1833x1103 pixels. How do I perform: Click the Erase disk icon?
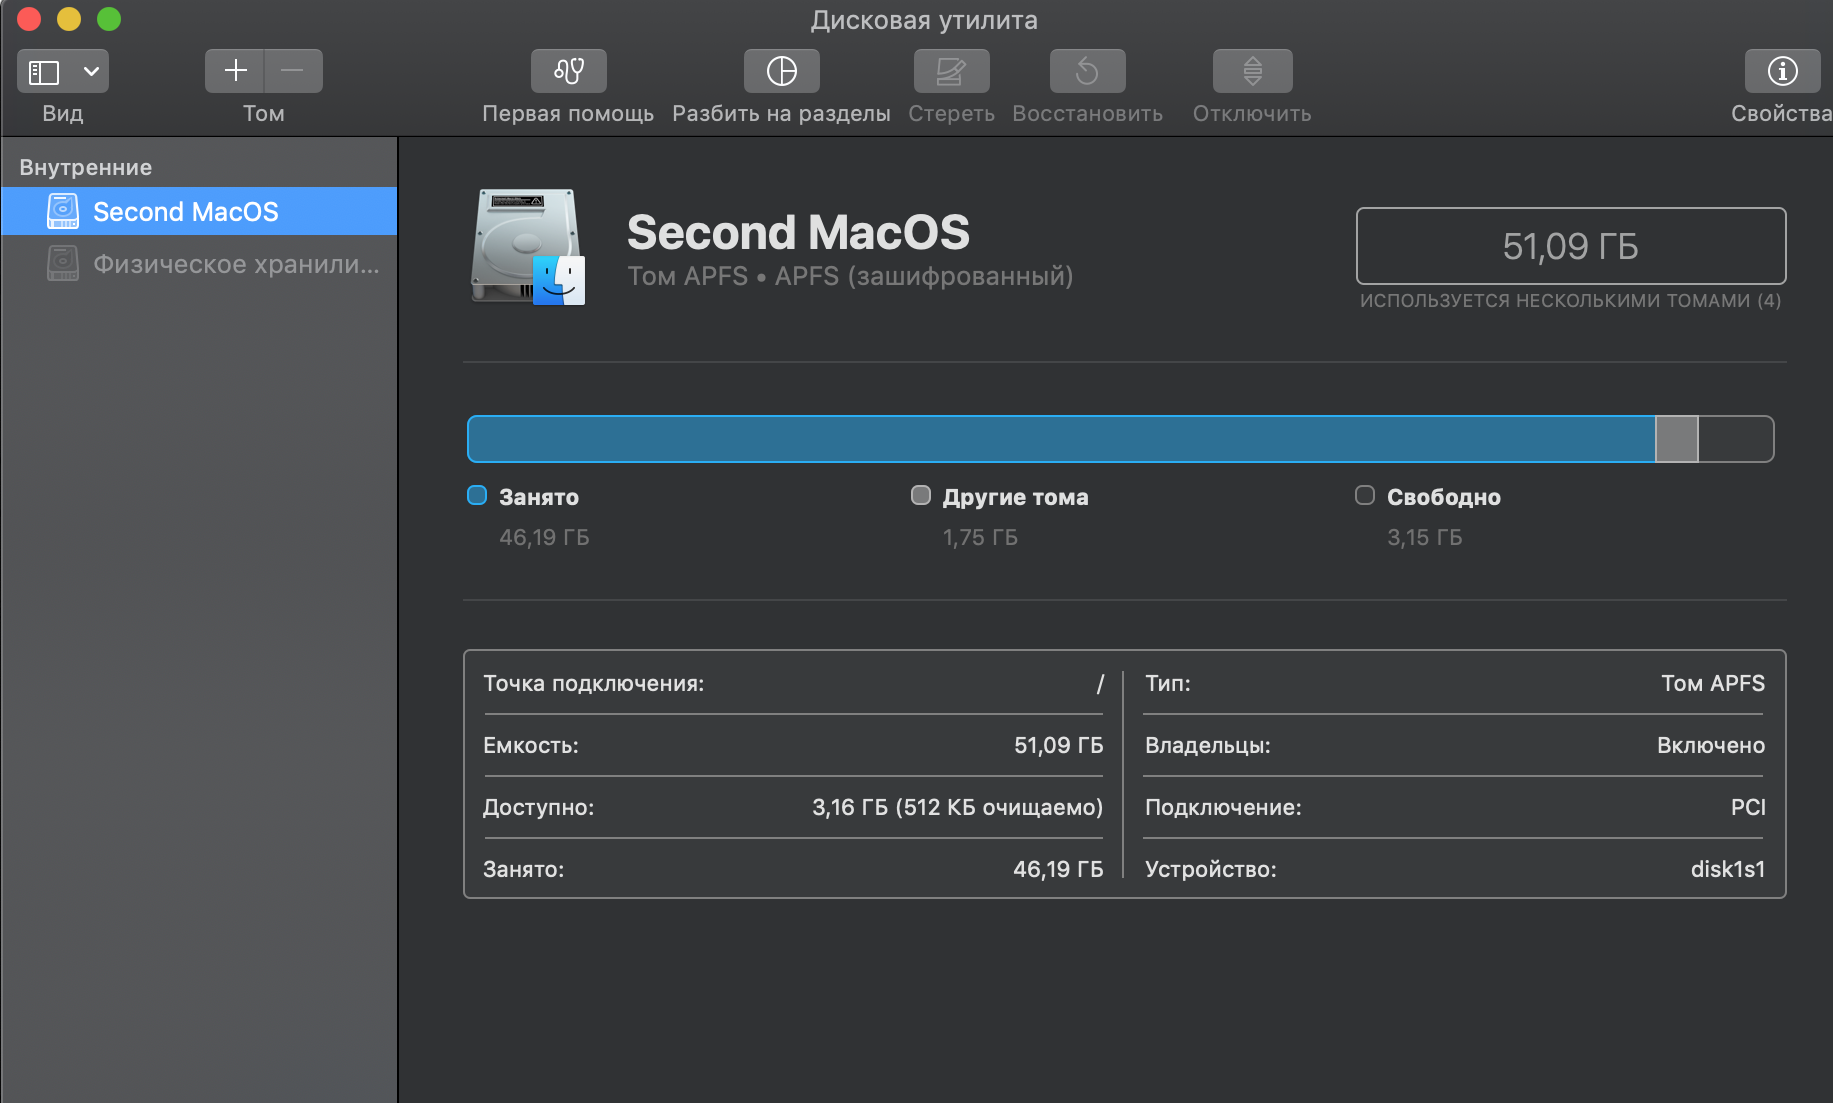951,71
